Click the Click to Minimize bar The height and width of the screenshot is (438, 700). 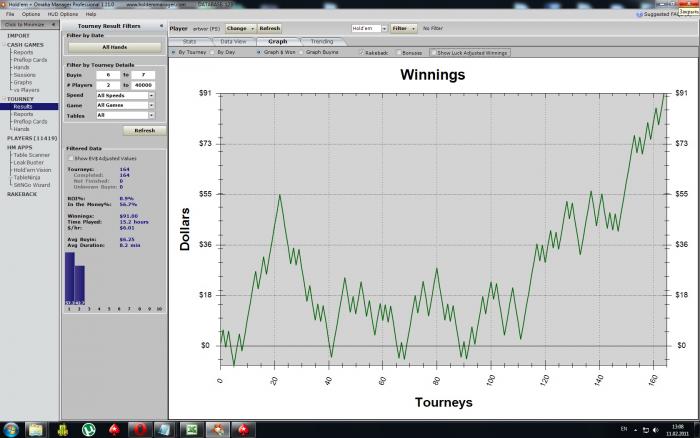click(x=29, y=25)
